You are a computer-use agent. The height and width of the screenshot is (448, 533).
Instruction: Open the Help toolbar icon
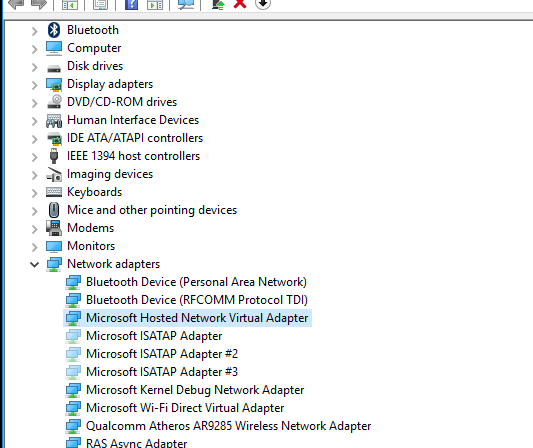(131, 4)
